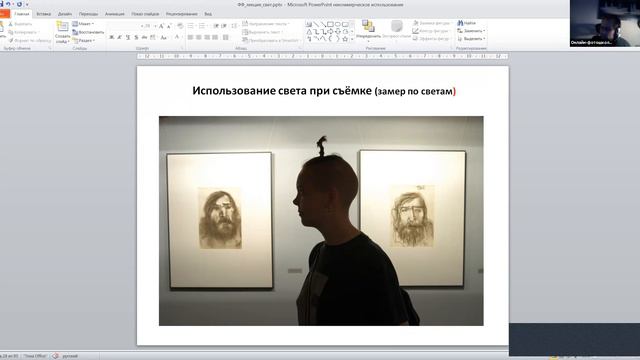Increase font size with large A icon
The width and height of the screenshot is (640, 360).
(161, 26)
